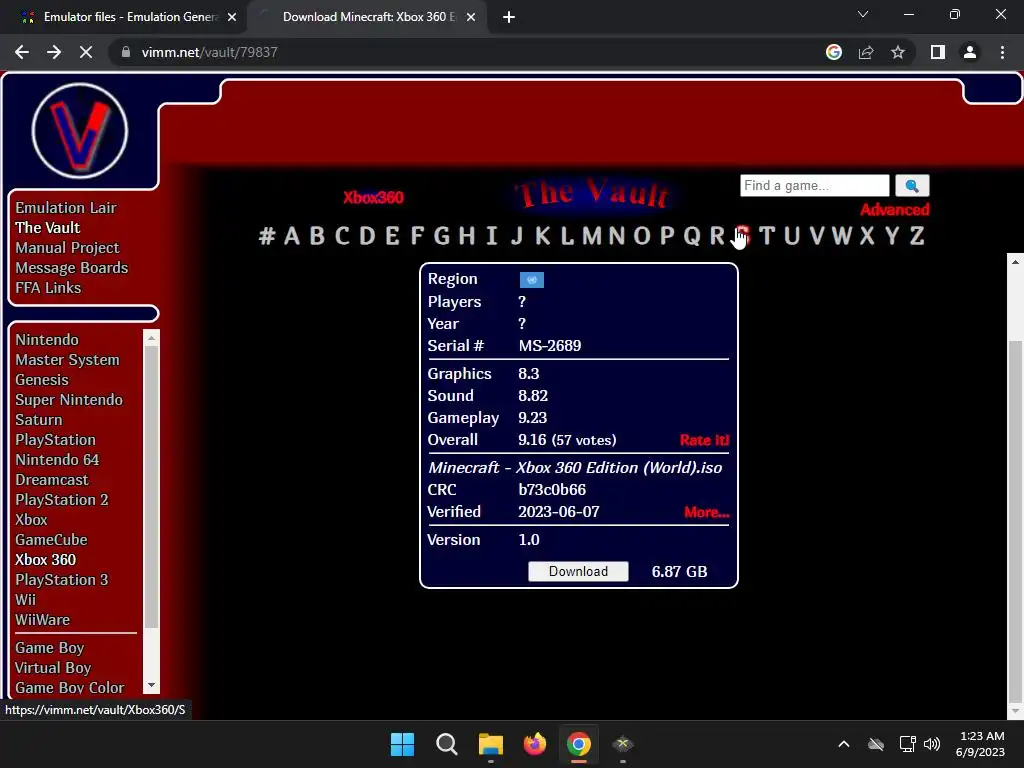Screen dimensions: 1024x768
Task: Open Advanced search link
Action: [895, 210]
